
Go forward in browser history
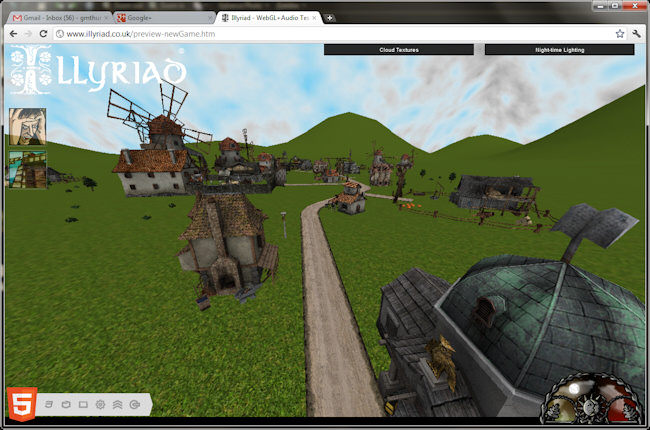[28, 34]
